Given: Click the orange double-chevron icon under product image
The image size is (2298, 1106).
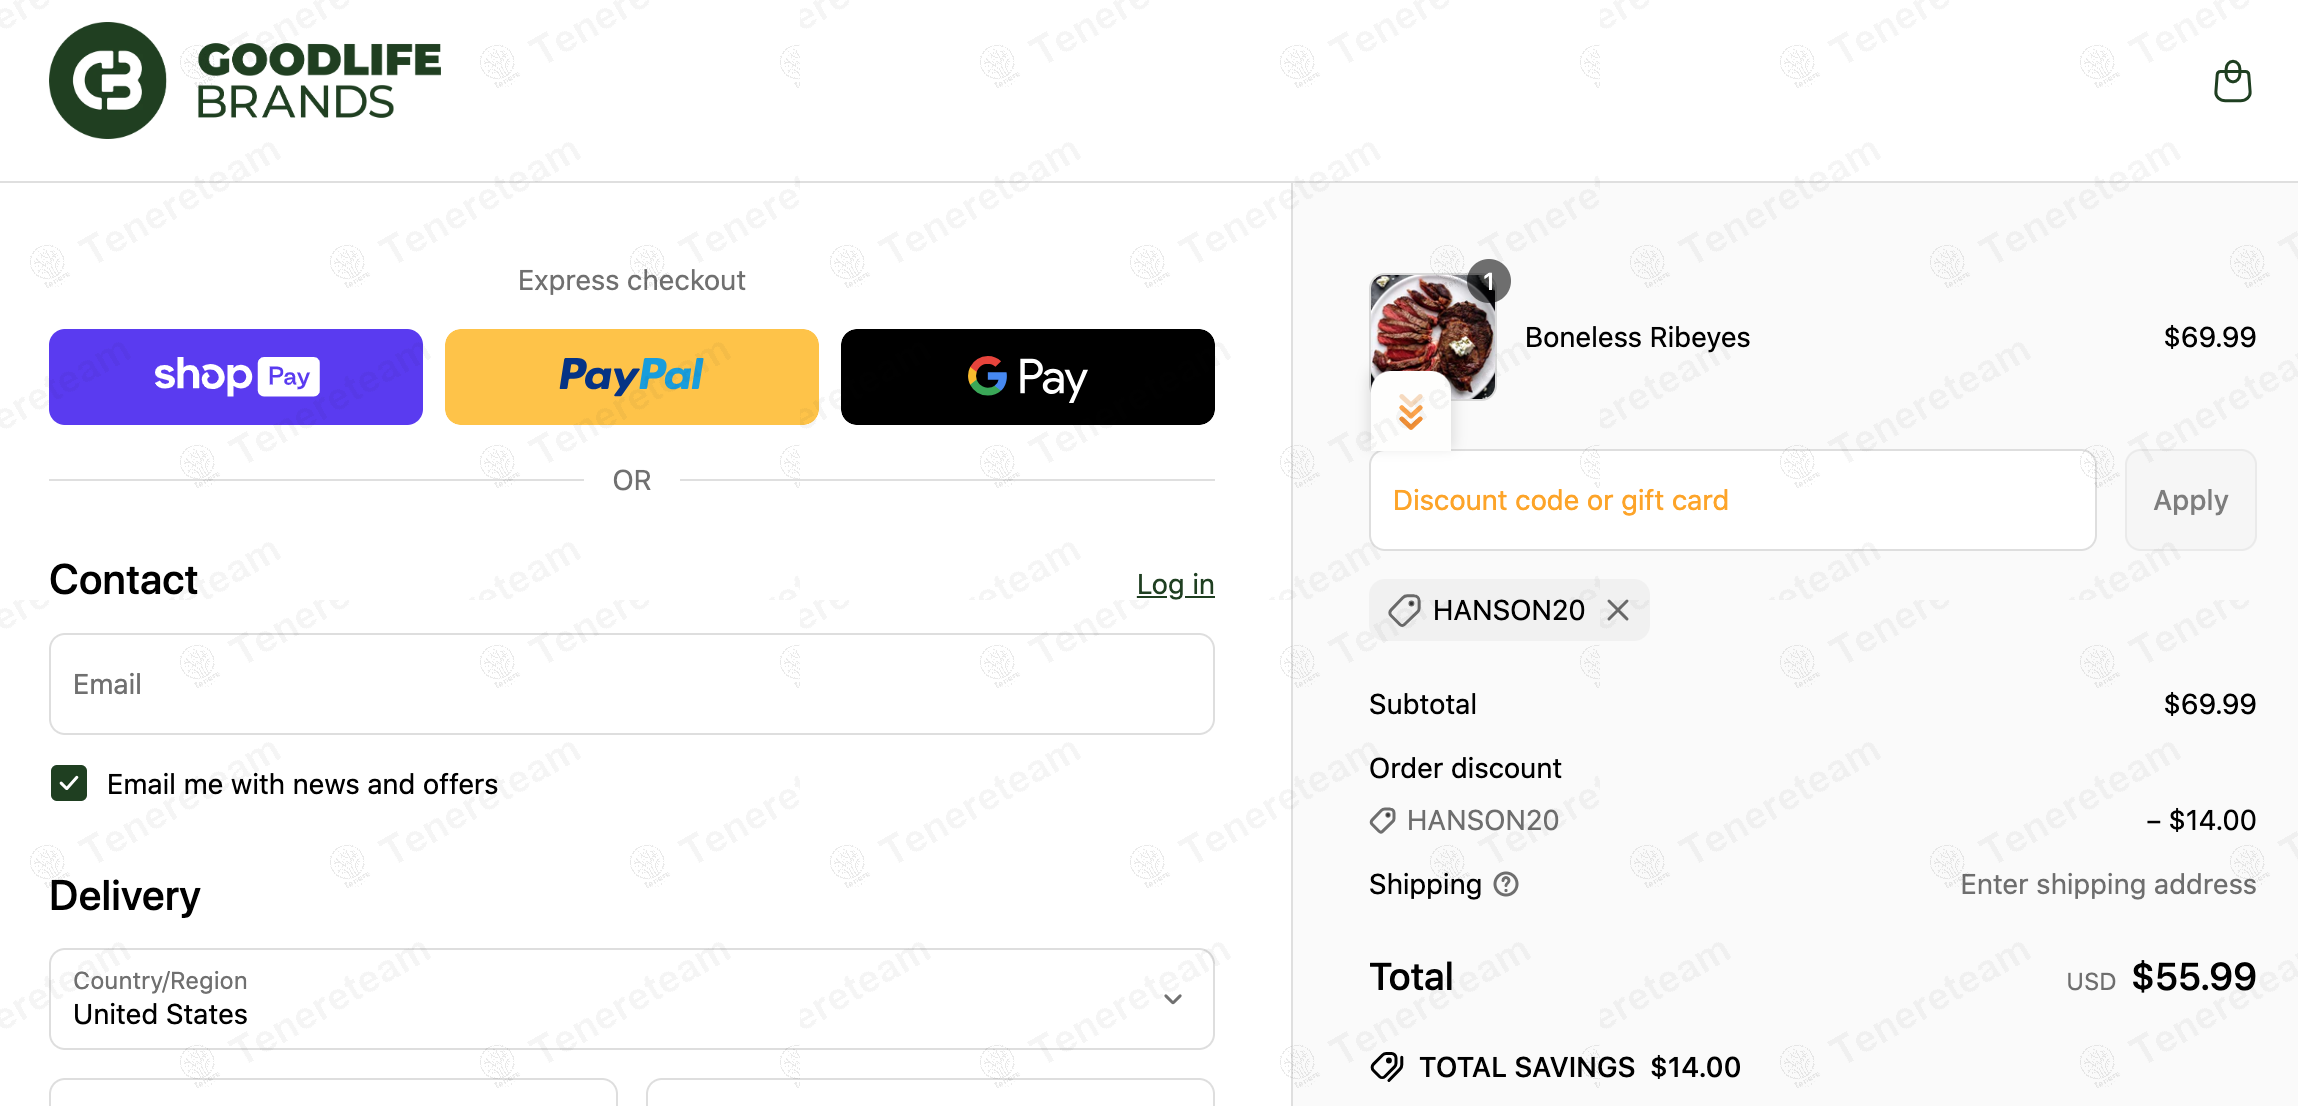Looking at the screenshot, I should coord(1410,412).
